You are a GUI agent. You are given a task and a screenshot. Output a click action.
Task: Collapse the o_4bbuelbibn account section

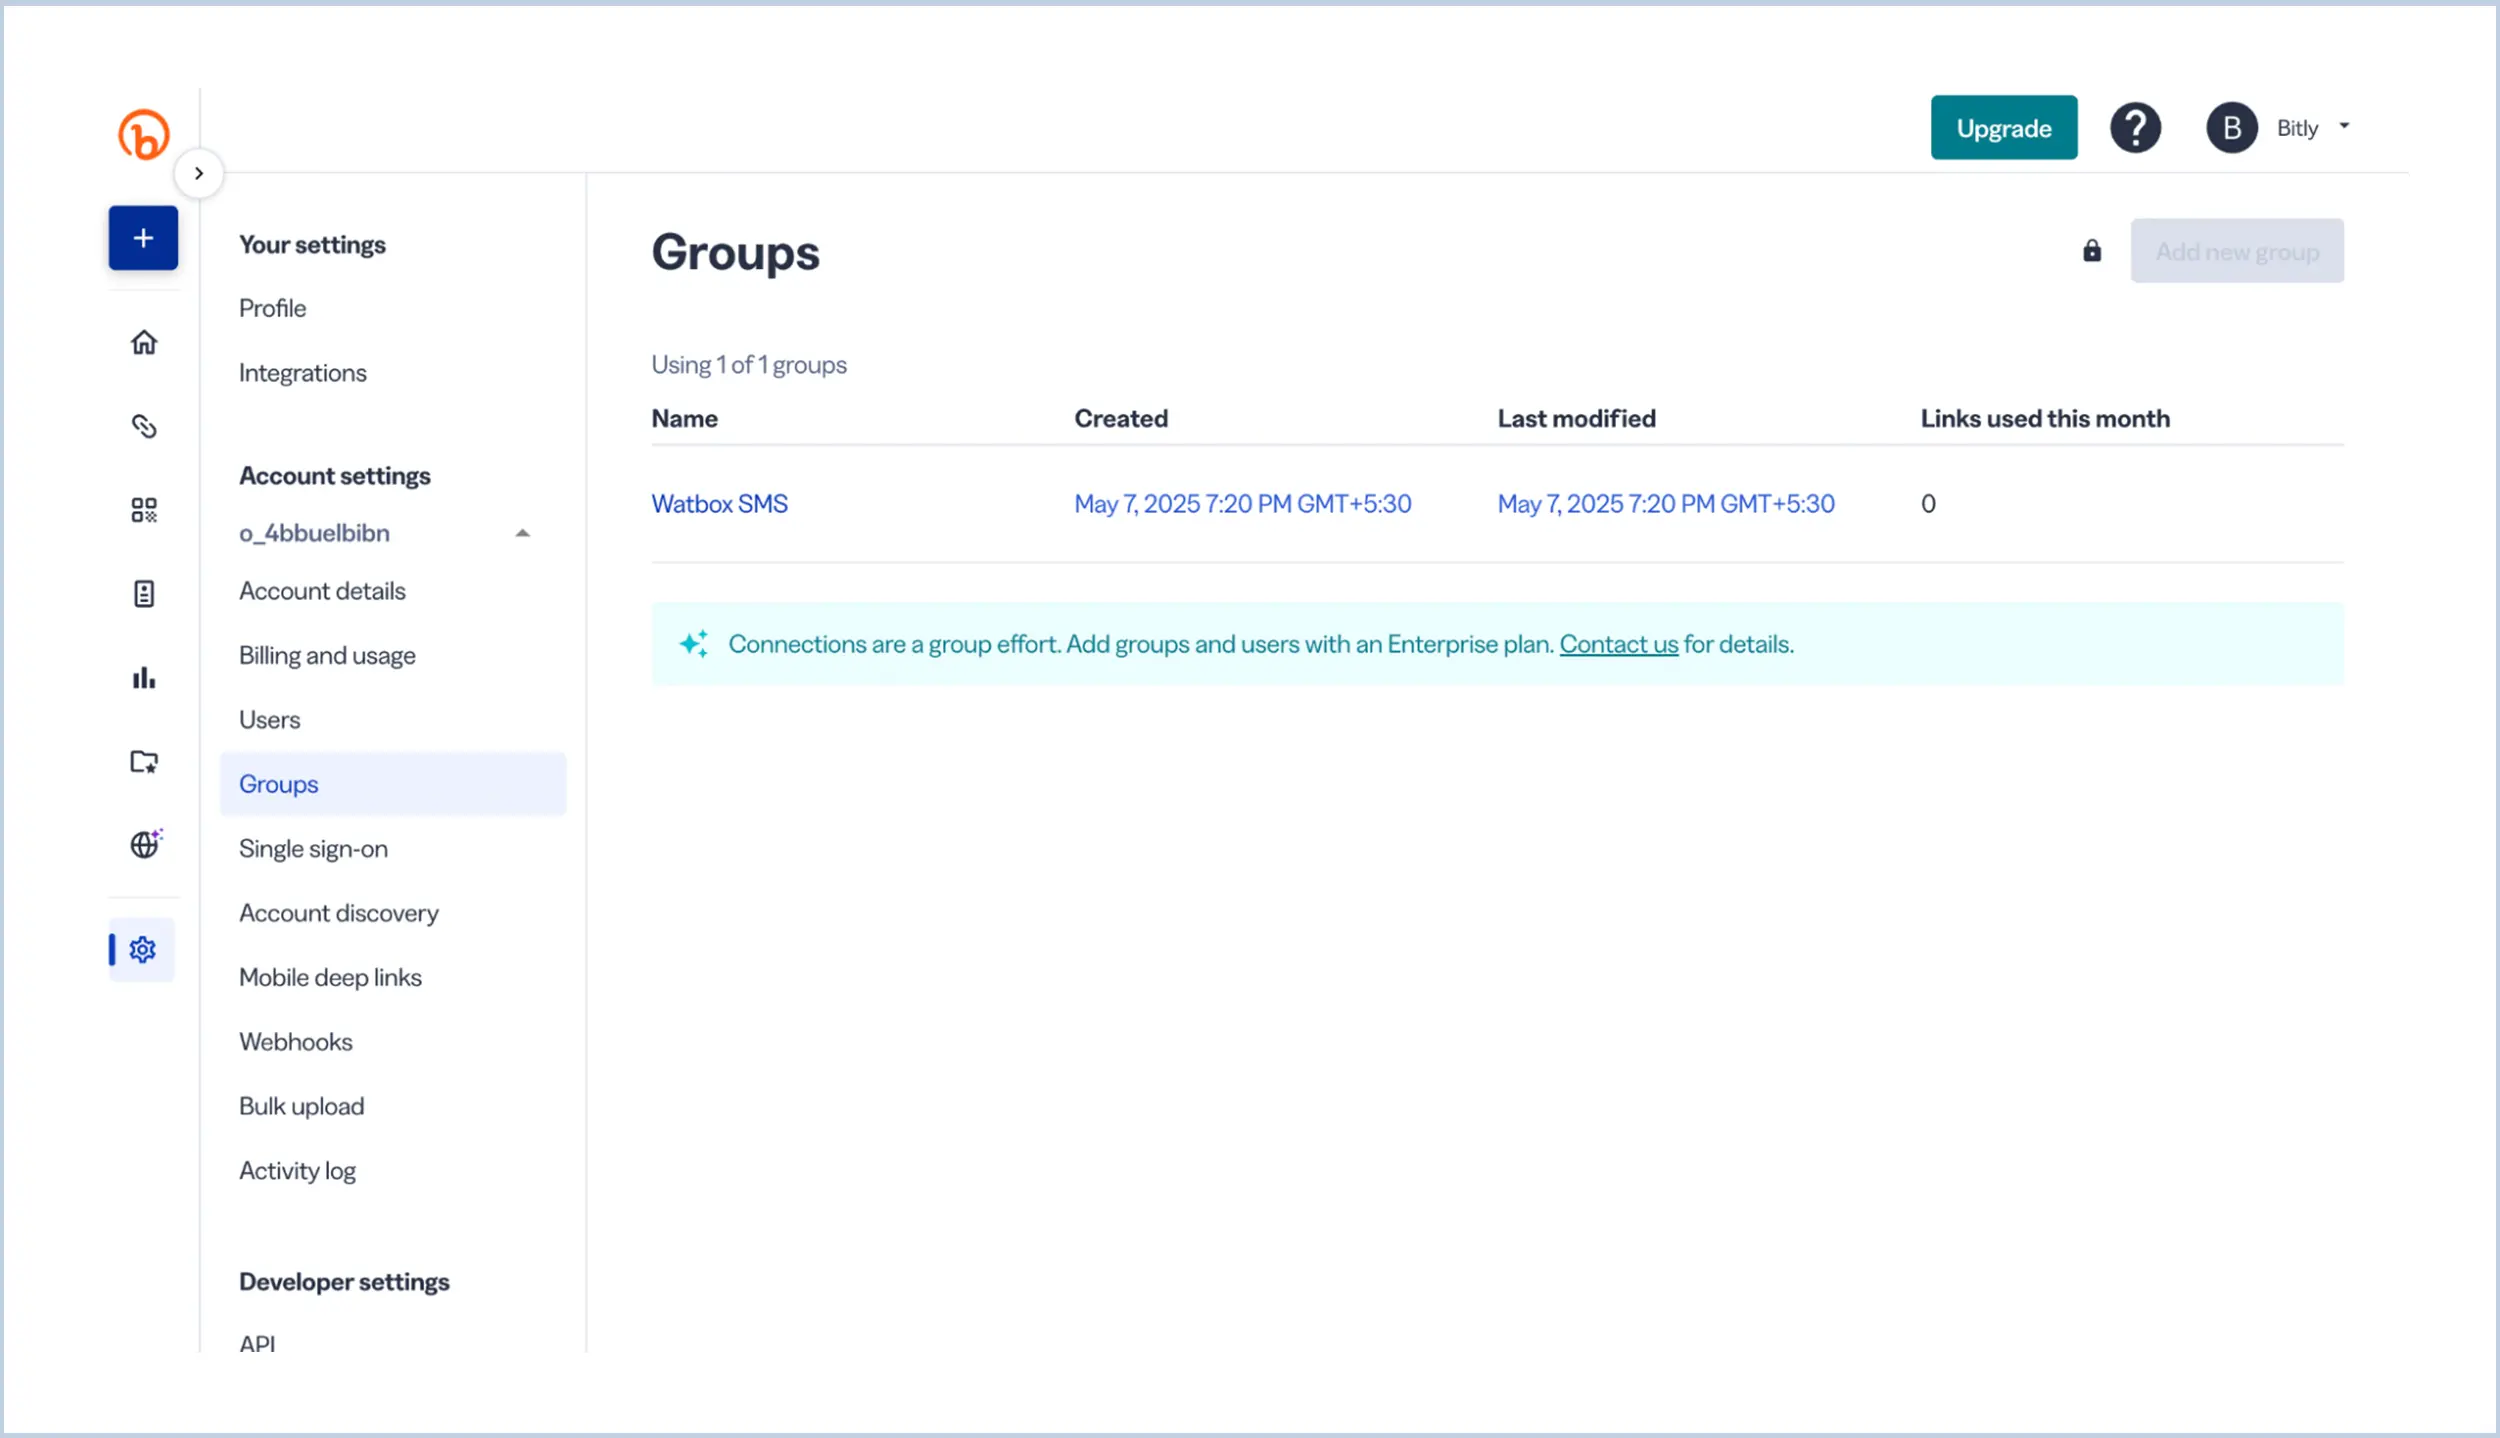pos(522,533)
